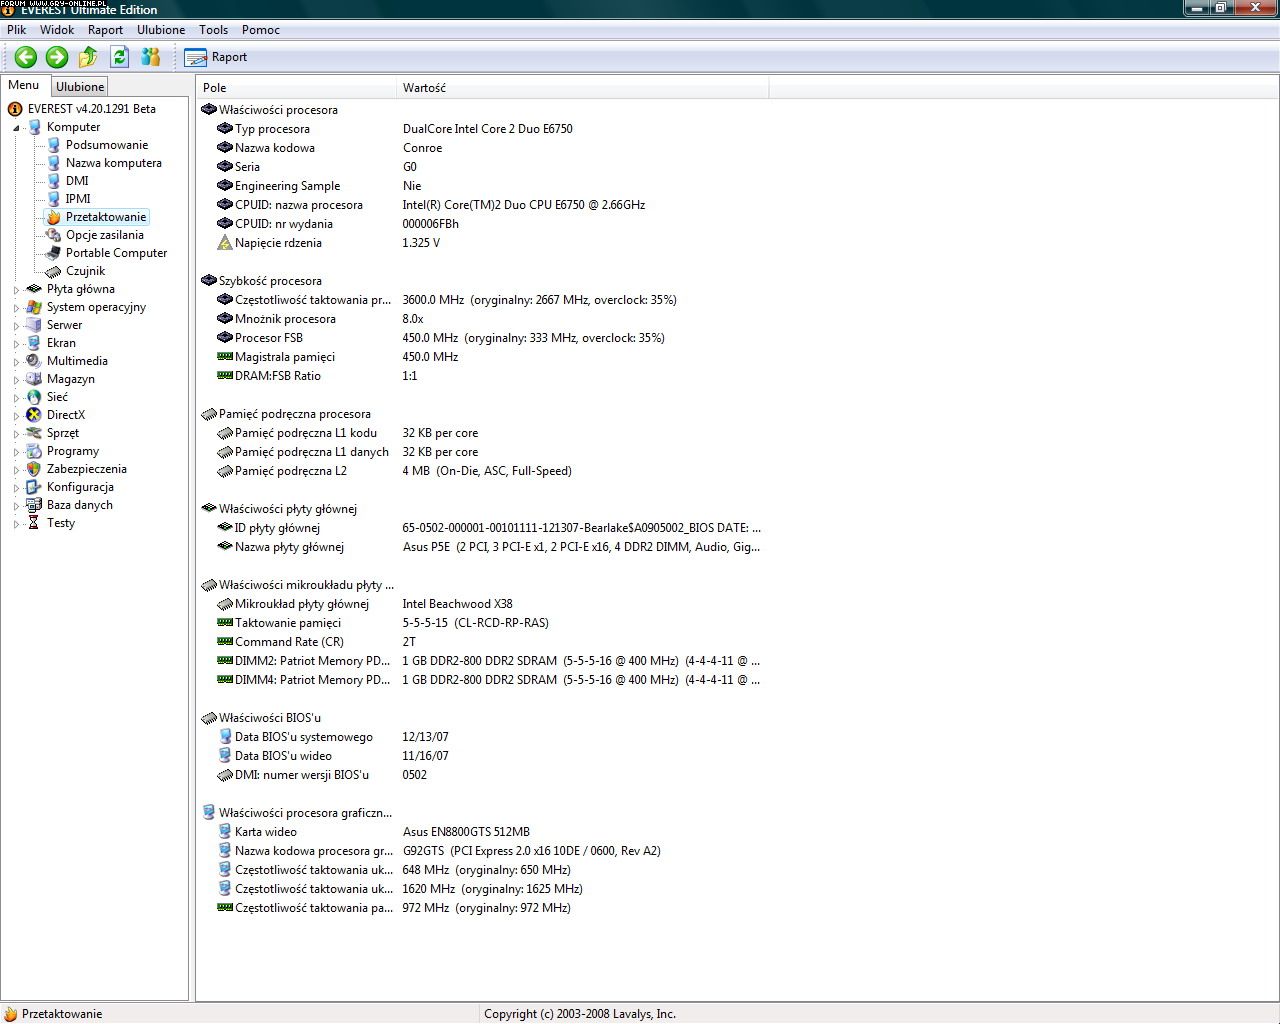1280x1024 pixels.
Task: Click the green Back arrow toolbar icon
Action: click(26, 57)
